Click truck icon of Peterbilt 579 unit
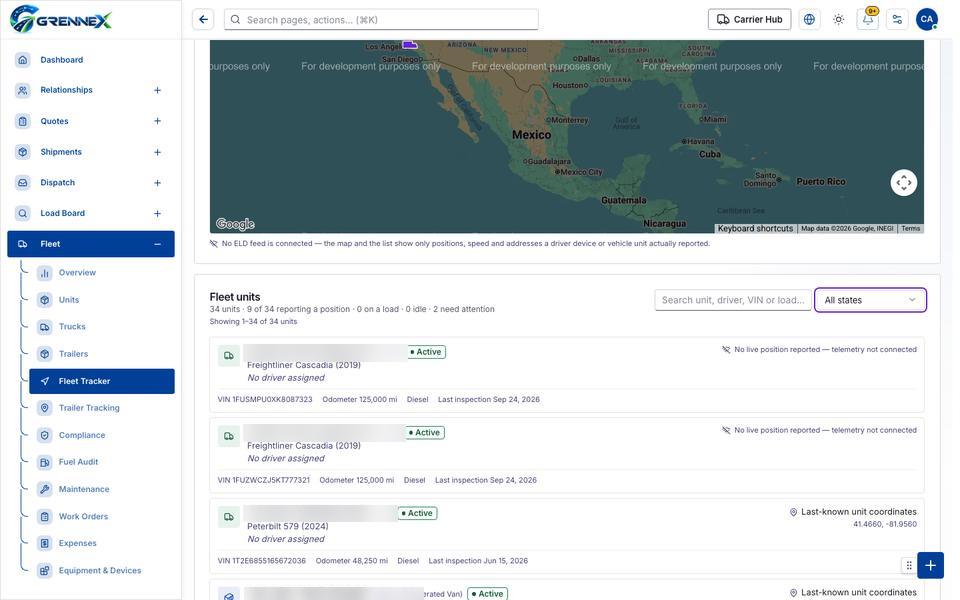This screenshot has height=600, width=960. click(229, 517)
